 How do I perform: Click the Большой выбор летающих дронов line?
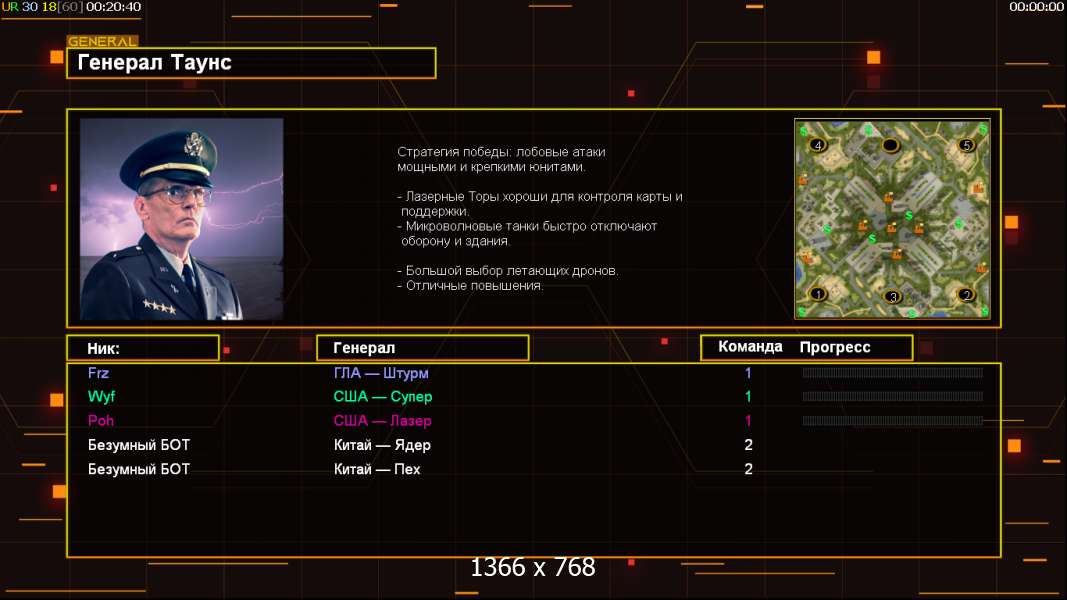click(x=508, y=271)
